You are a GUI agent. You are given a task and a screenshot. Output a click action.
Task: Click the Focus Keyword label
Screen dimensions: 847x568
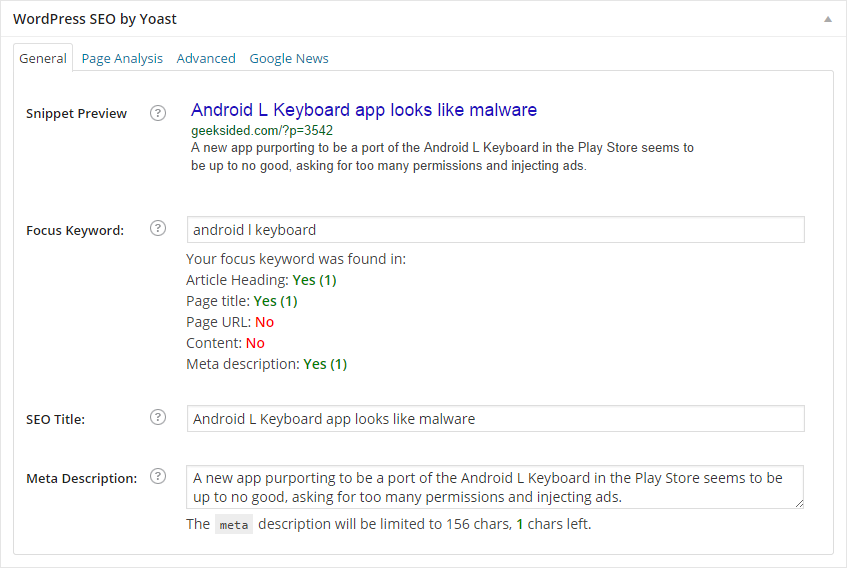tap(75, 230)
